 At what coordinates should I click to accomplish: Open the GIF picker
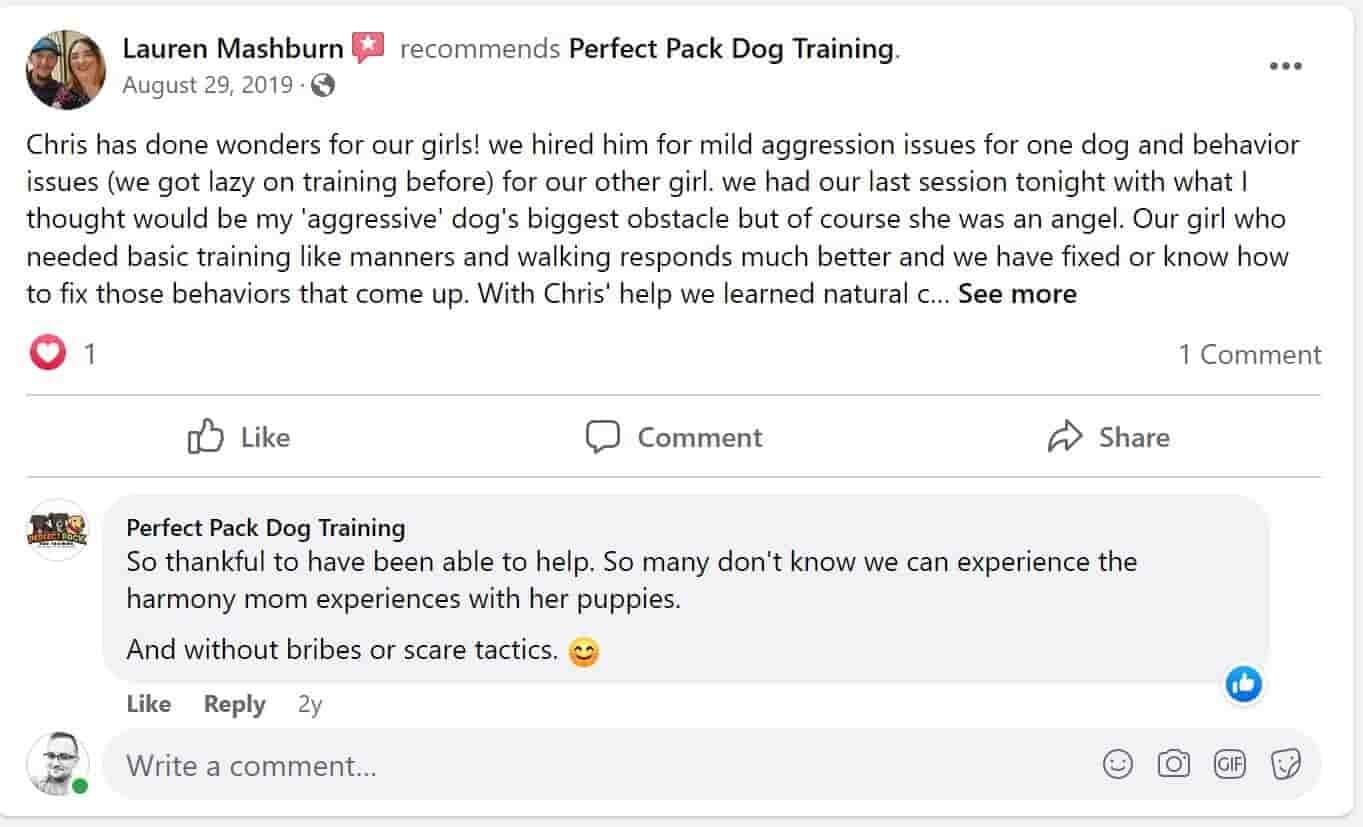pos(1229,765)
